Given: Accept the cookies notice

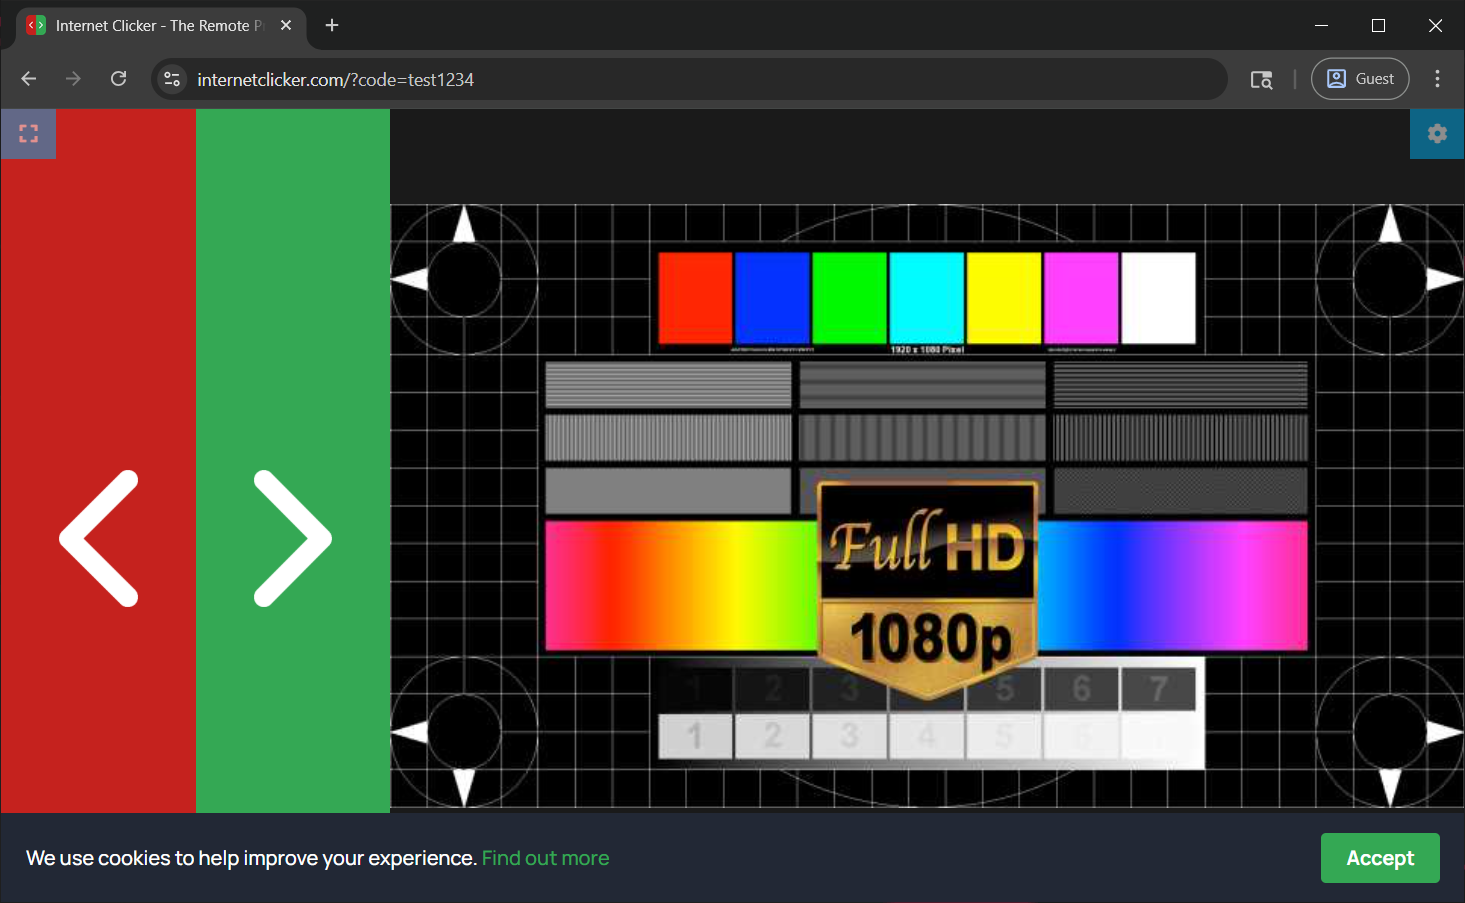Looking at the screenshot, I should click(1379, 858).
